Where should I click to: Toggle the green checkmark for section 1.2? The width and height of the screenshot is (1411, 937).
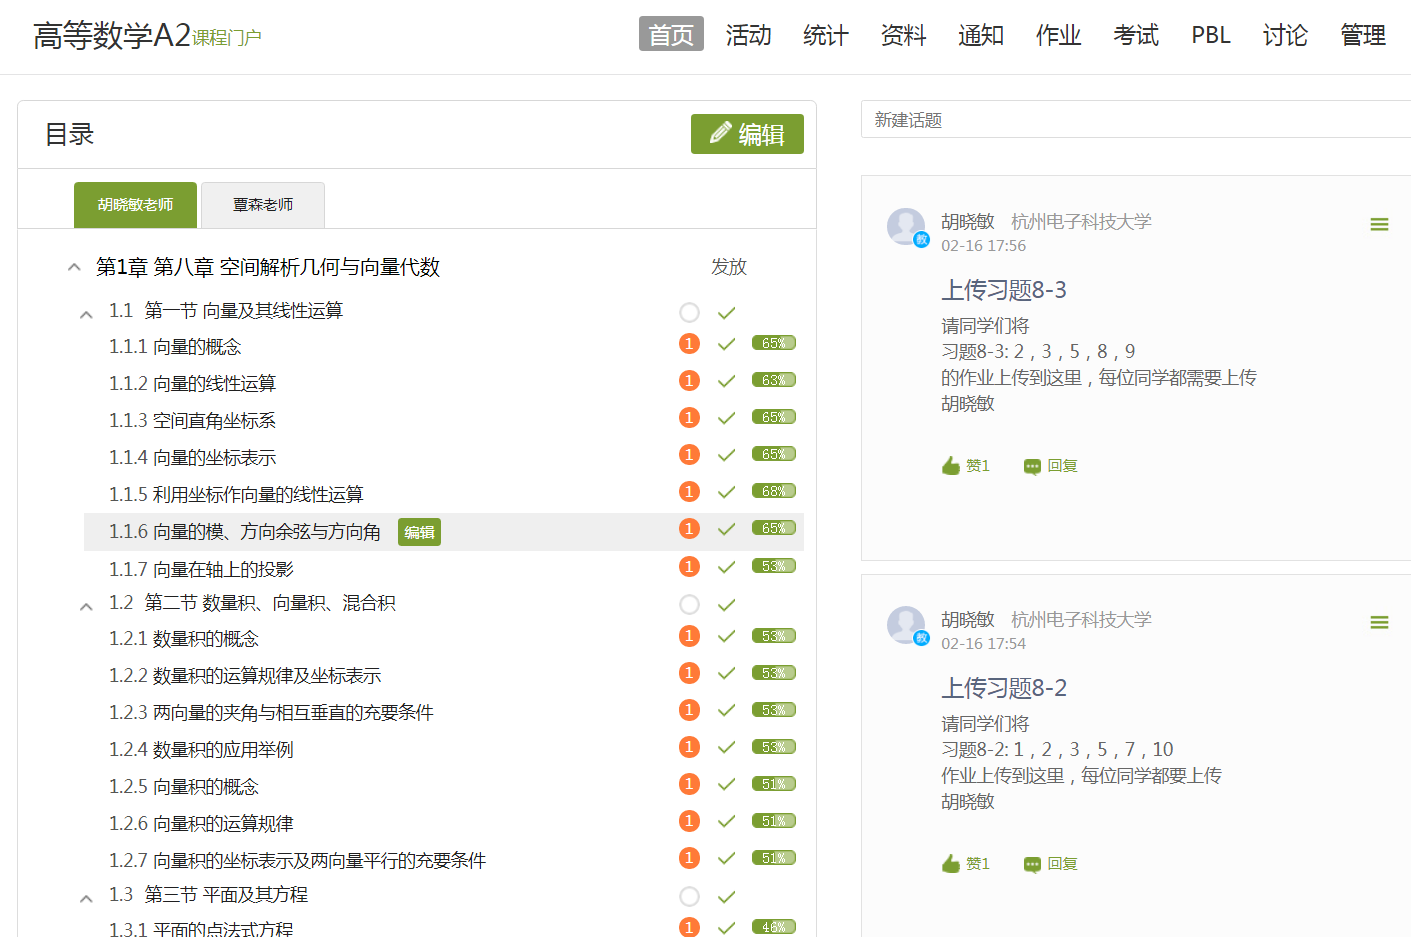(727, 605)
